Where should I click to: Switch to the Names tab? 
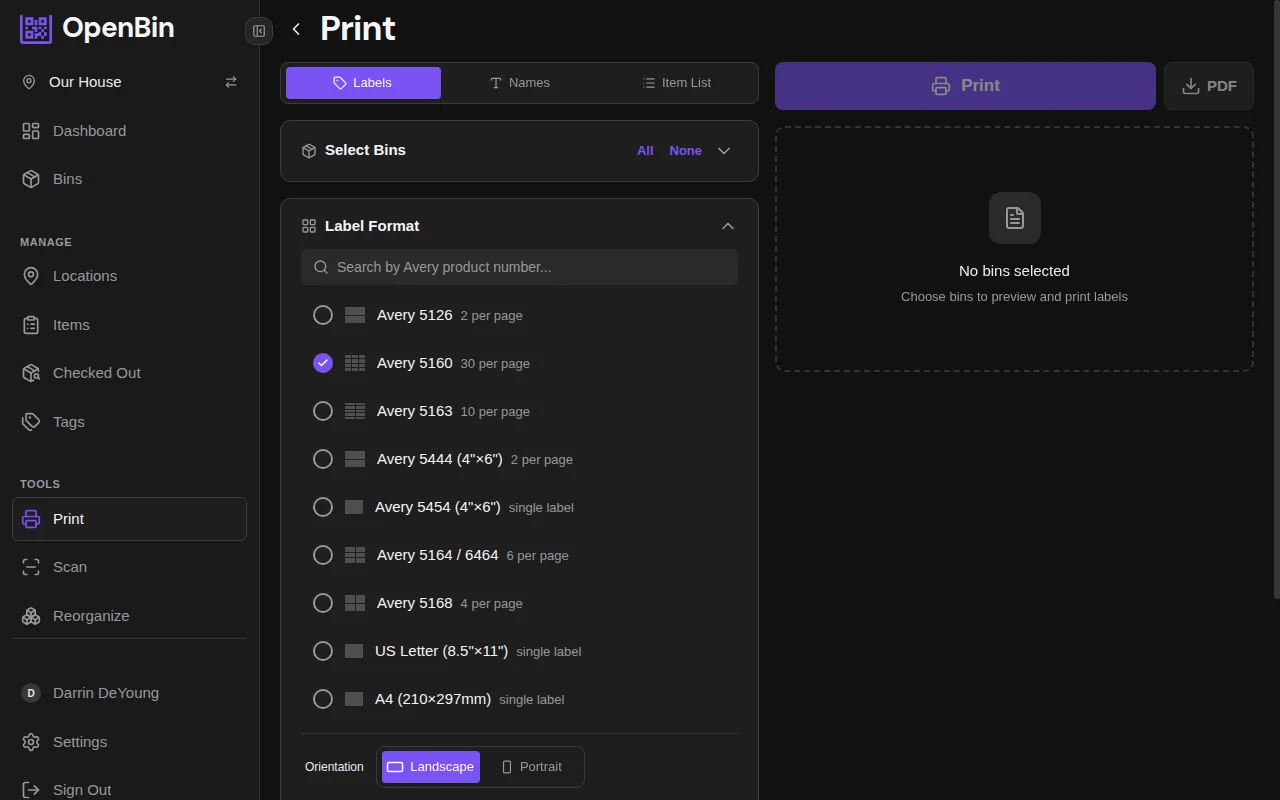coord(519,83)
